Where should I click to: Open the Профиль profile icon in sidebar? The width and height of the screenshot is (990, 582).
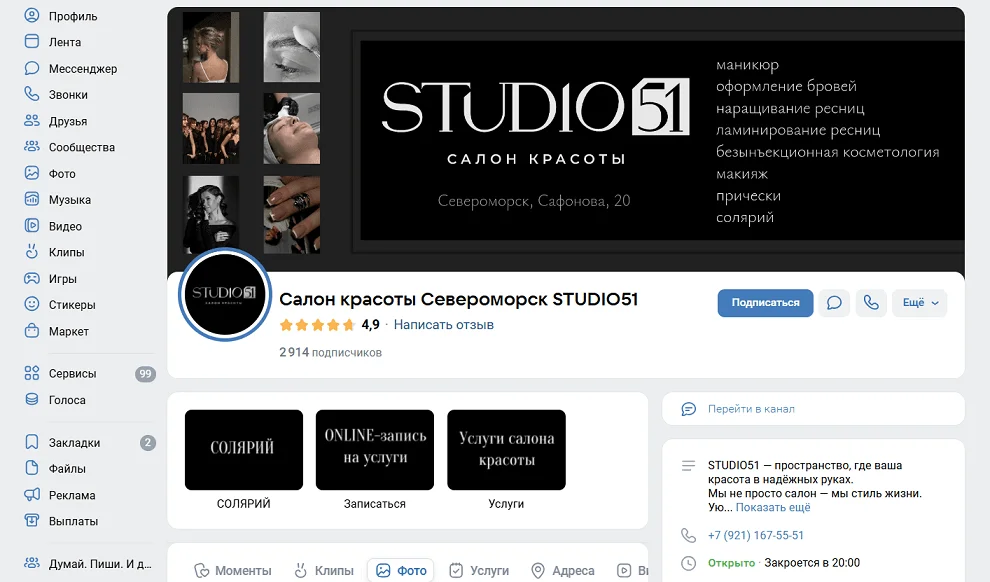32,16
